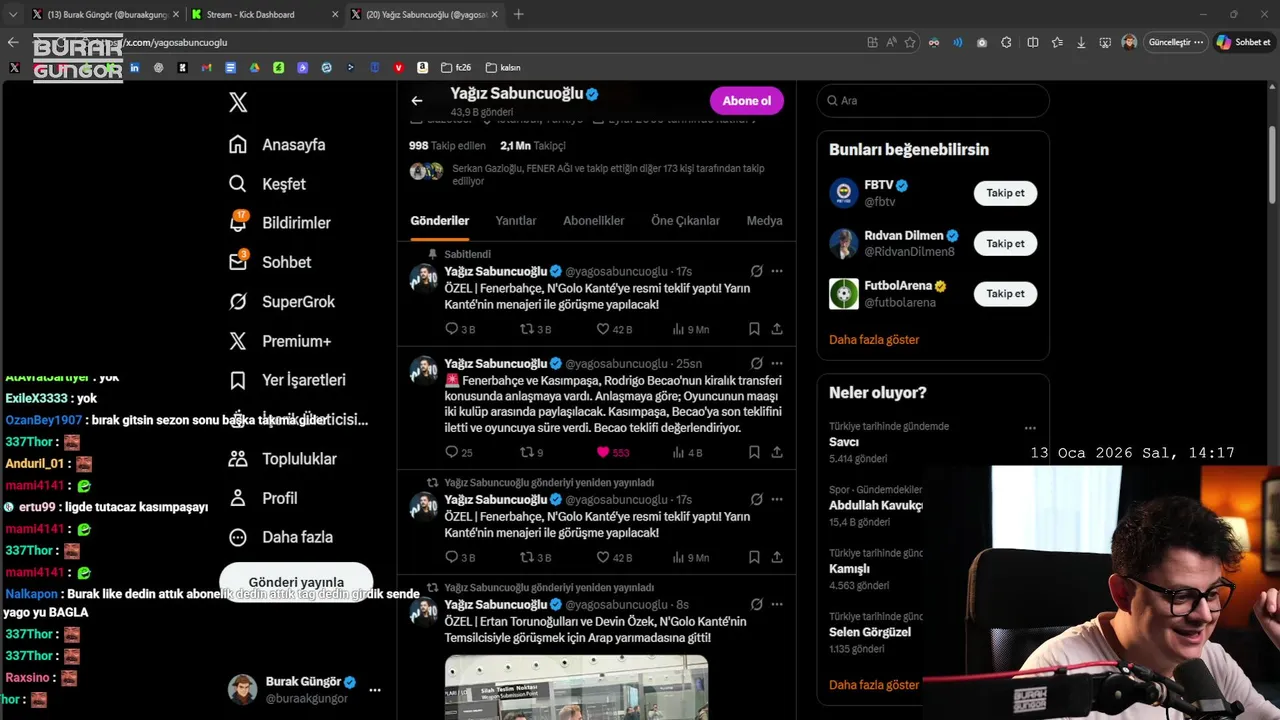Switch to Gönderiler tab
1280x720 pixels.
click(x=440, y=220)
